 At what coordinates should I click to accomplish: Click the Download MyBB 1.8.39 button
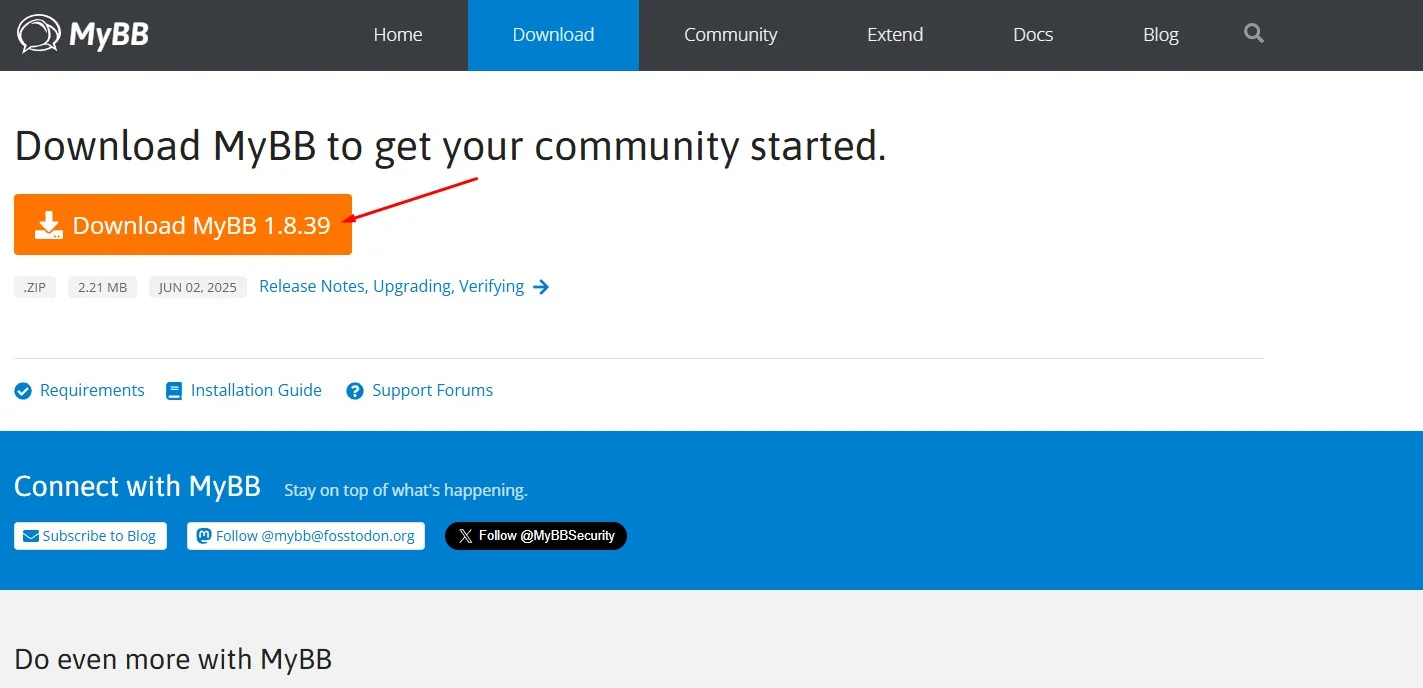click(183, 224)
